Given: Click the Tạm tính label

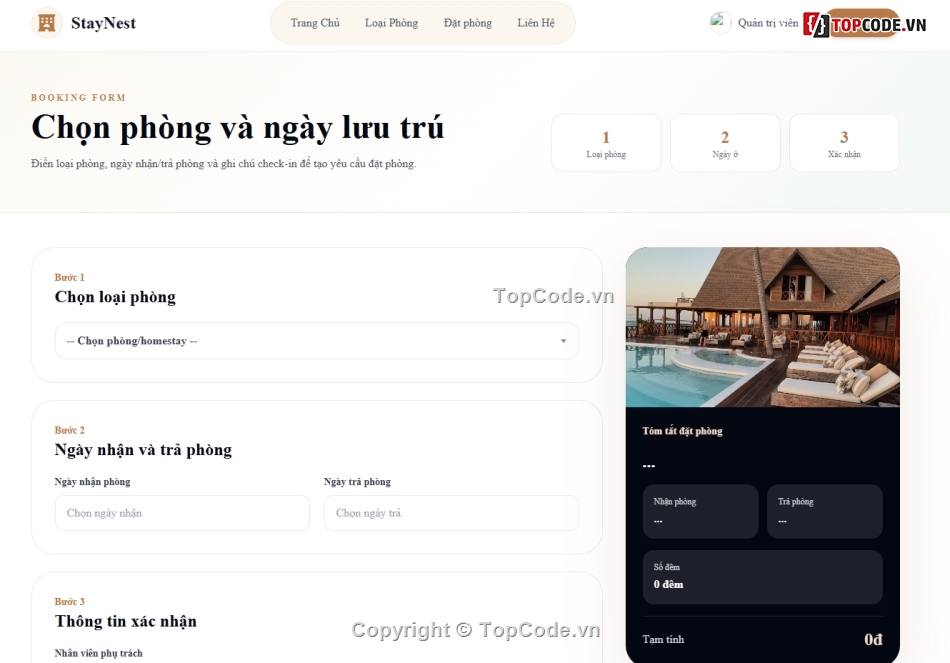Looking at the screenshot, I should pos(663,639).
